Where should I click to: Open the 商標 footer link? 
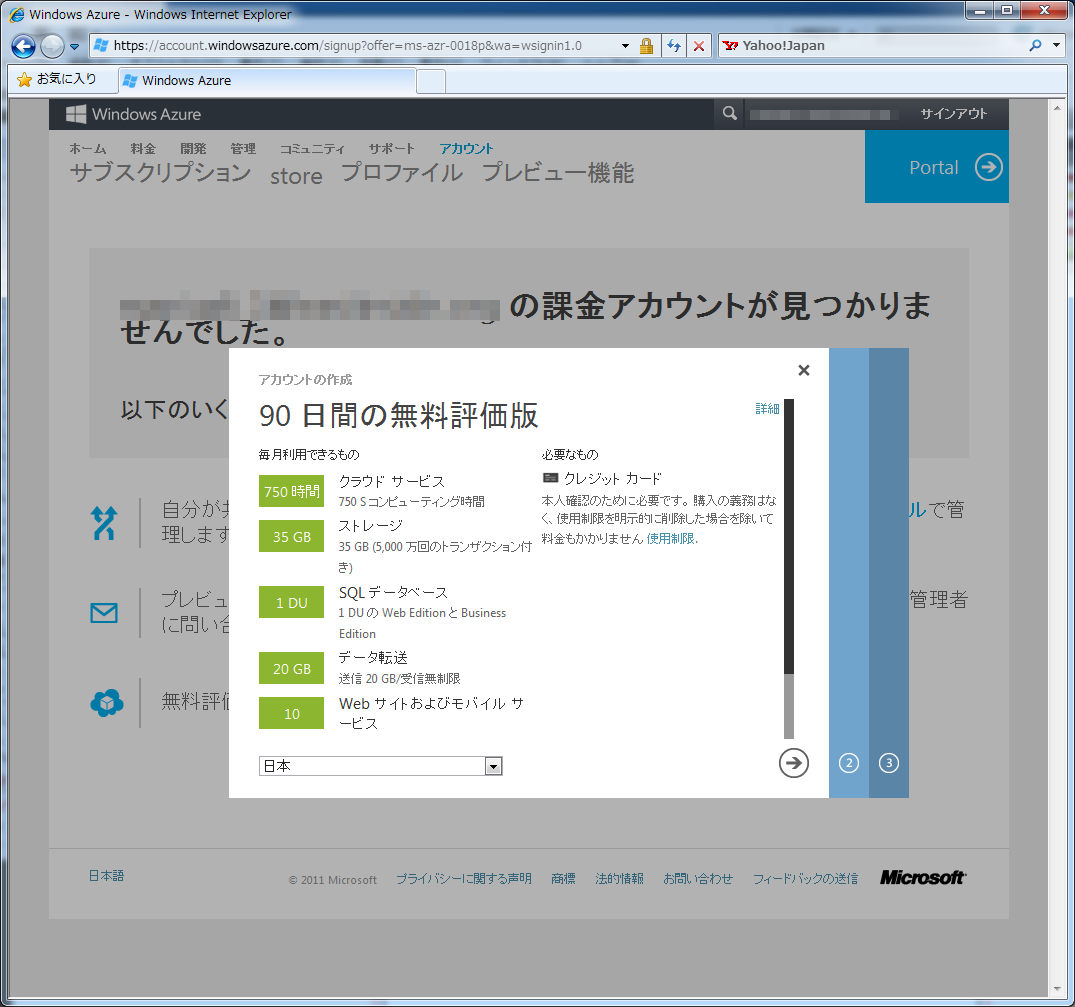[x=564, y=879]
